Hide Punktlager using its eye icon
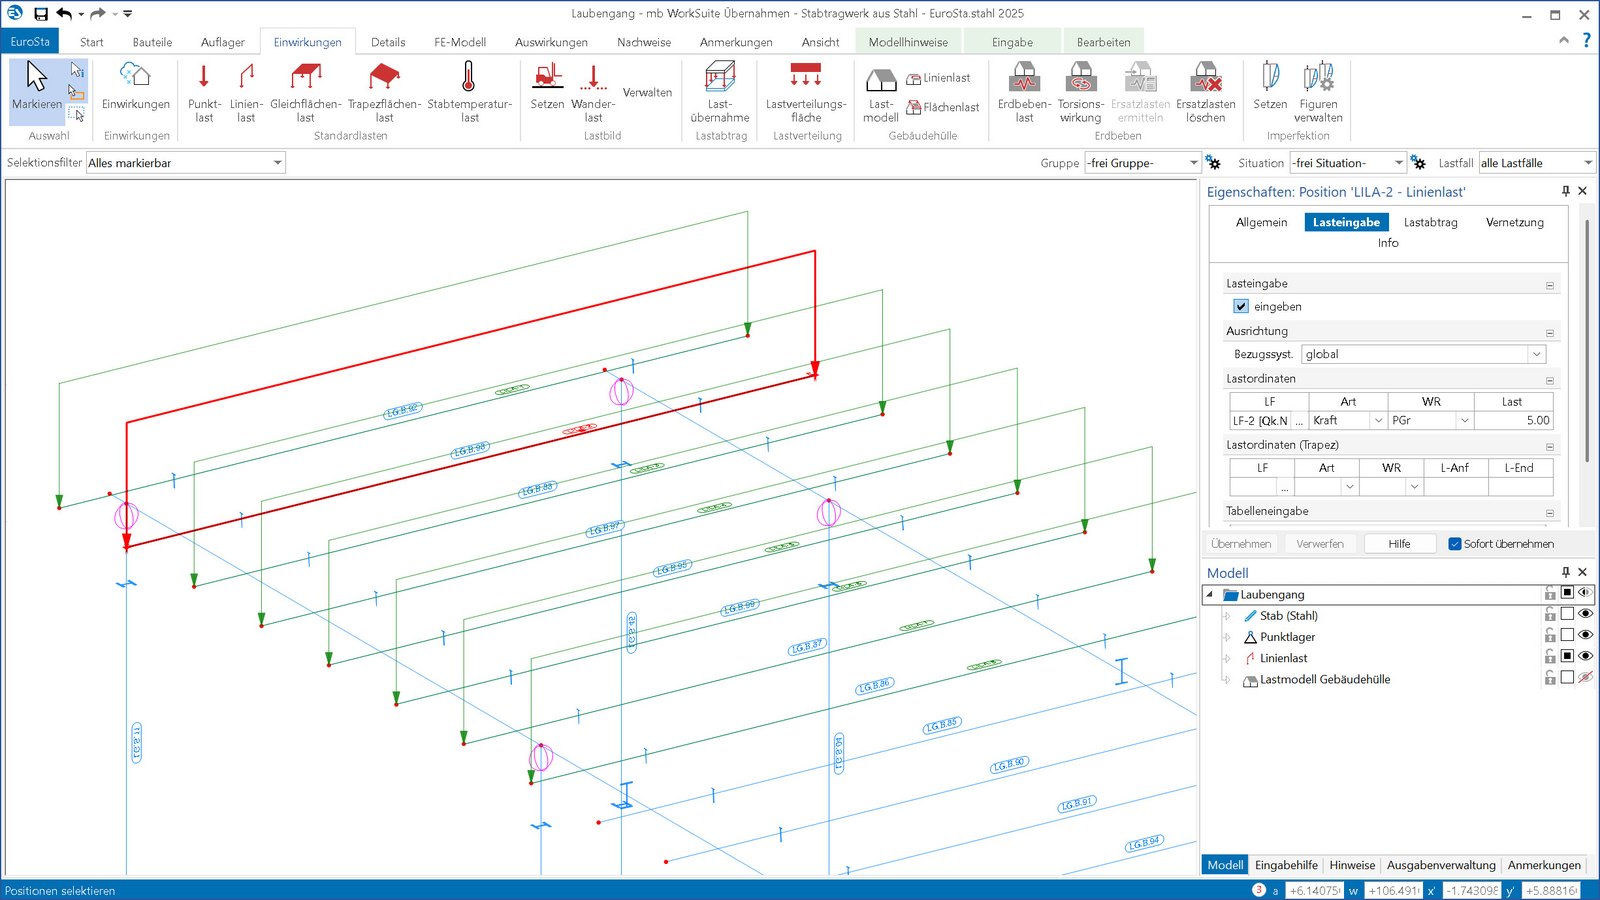1600x900 pixels. coord(1585,636)
